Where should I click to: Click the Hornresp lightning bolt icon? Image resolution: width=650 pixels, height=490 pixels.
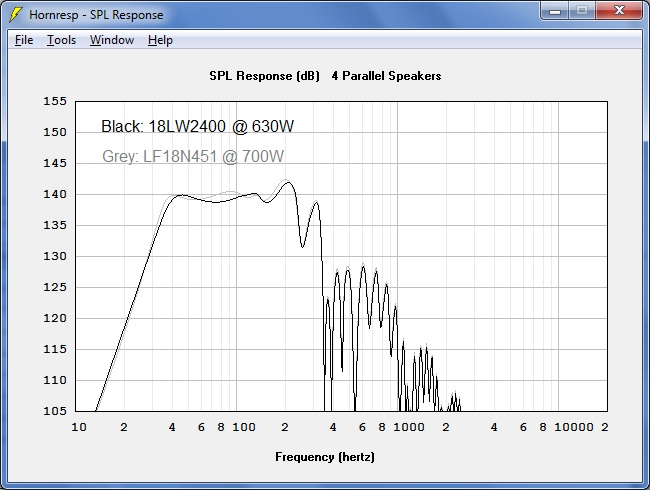(x=16, y=15)
